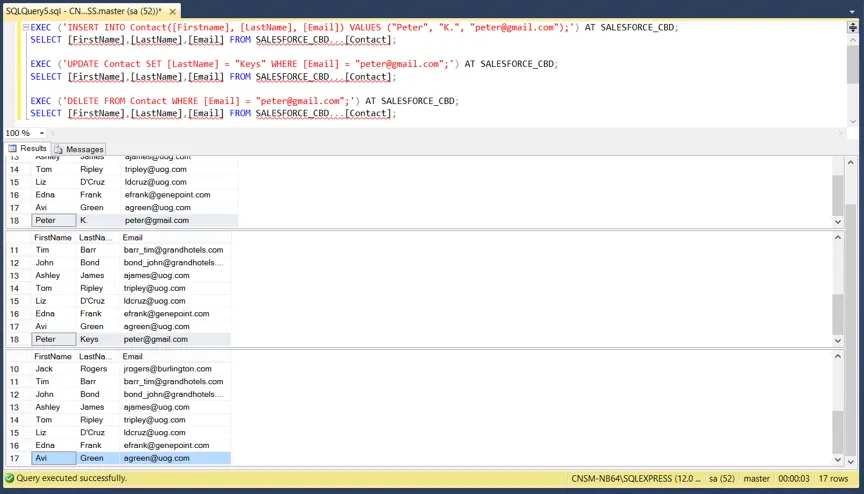
Task: Click the editor horizontal scrollbar left arrow
Action: coord(53,133)
